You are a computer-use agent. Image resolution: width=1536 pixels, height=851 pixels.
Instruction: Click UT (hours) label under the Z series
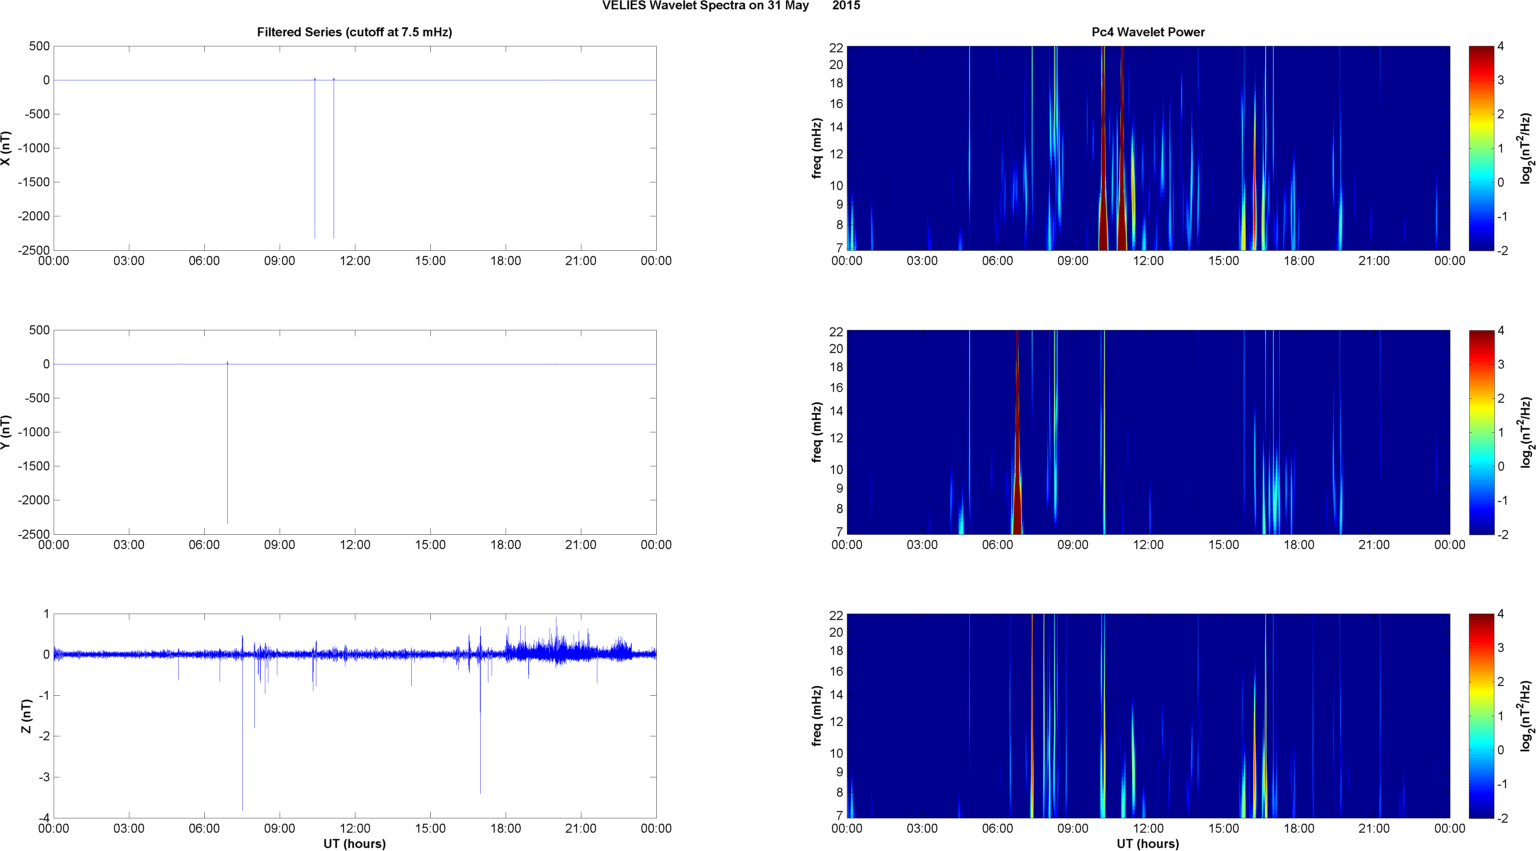pyautogui.click(x=354, y=843)
